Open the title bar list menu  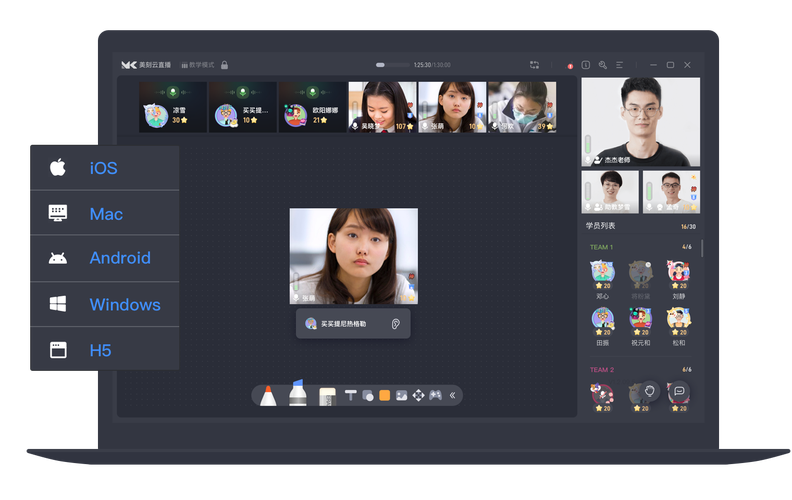coord(620,65)
